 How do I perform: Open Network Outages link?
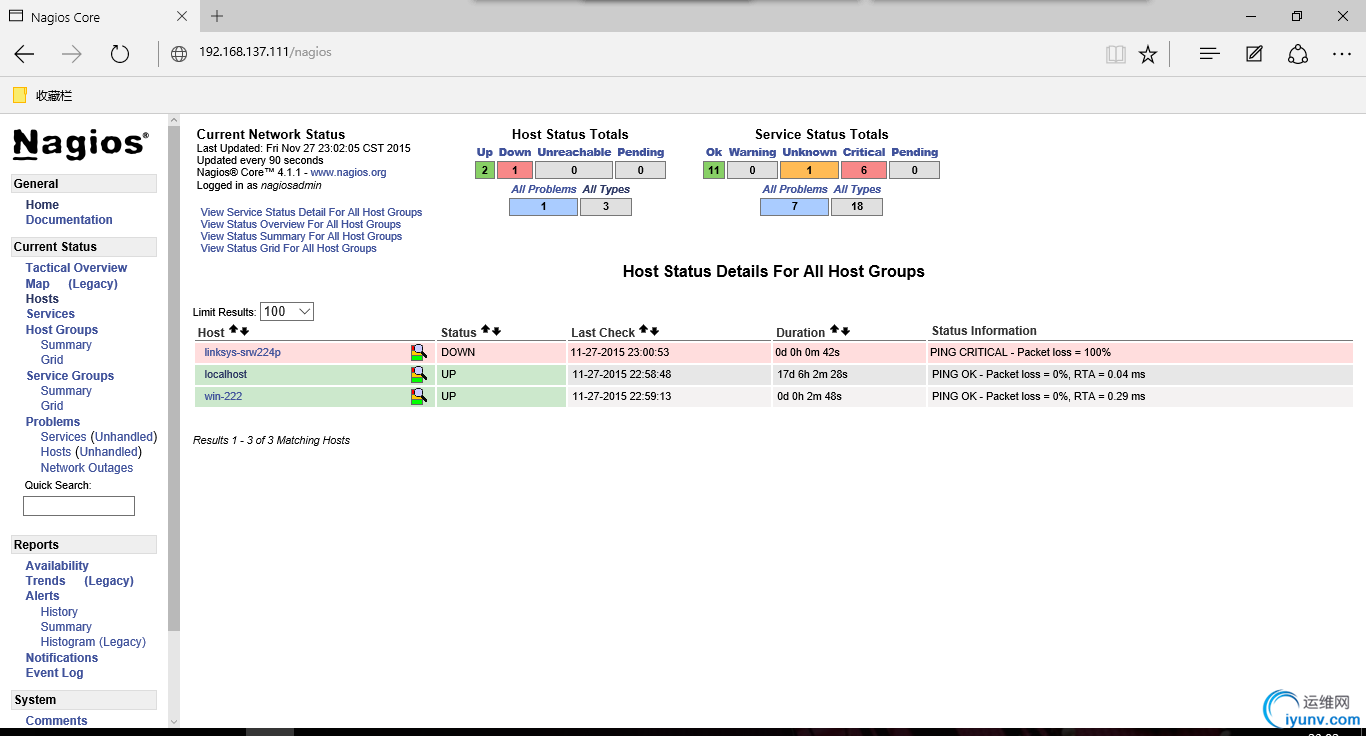(87, 468)
